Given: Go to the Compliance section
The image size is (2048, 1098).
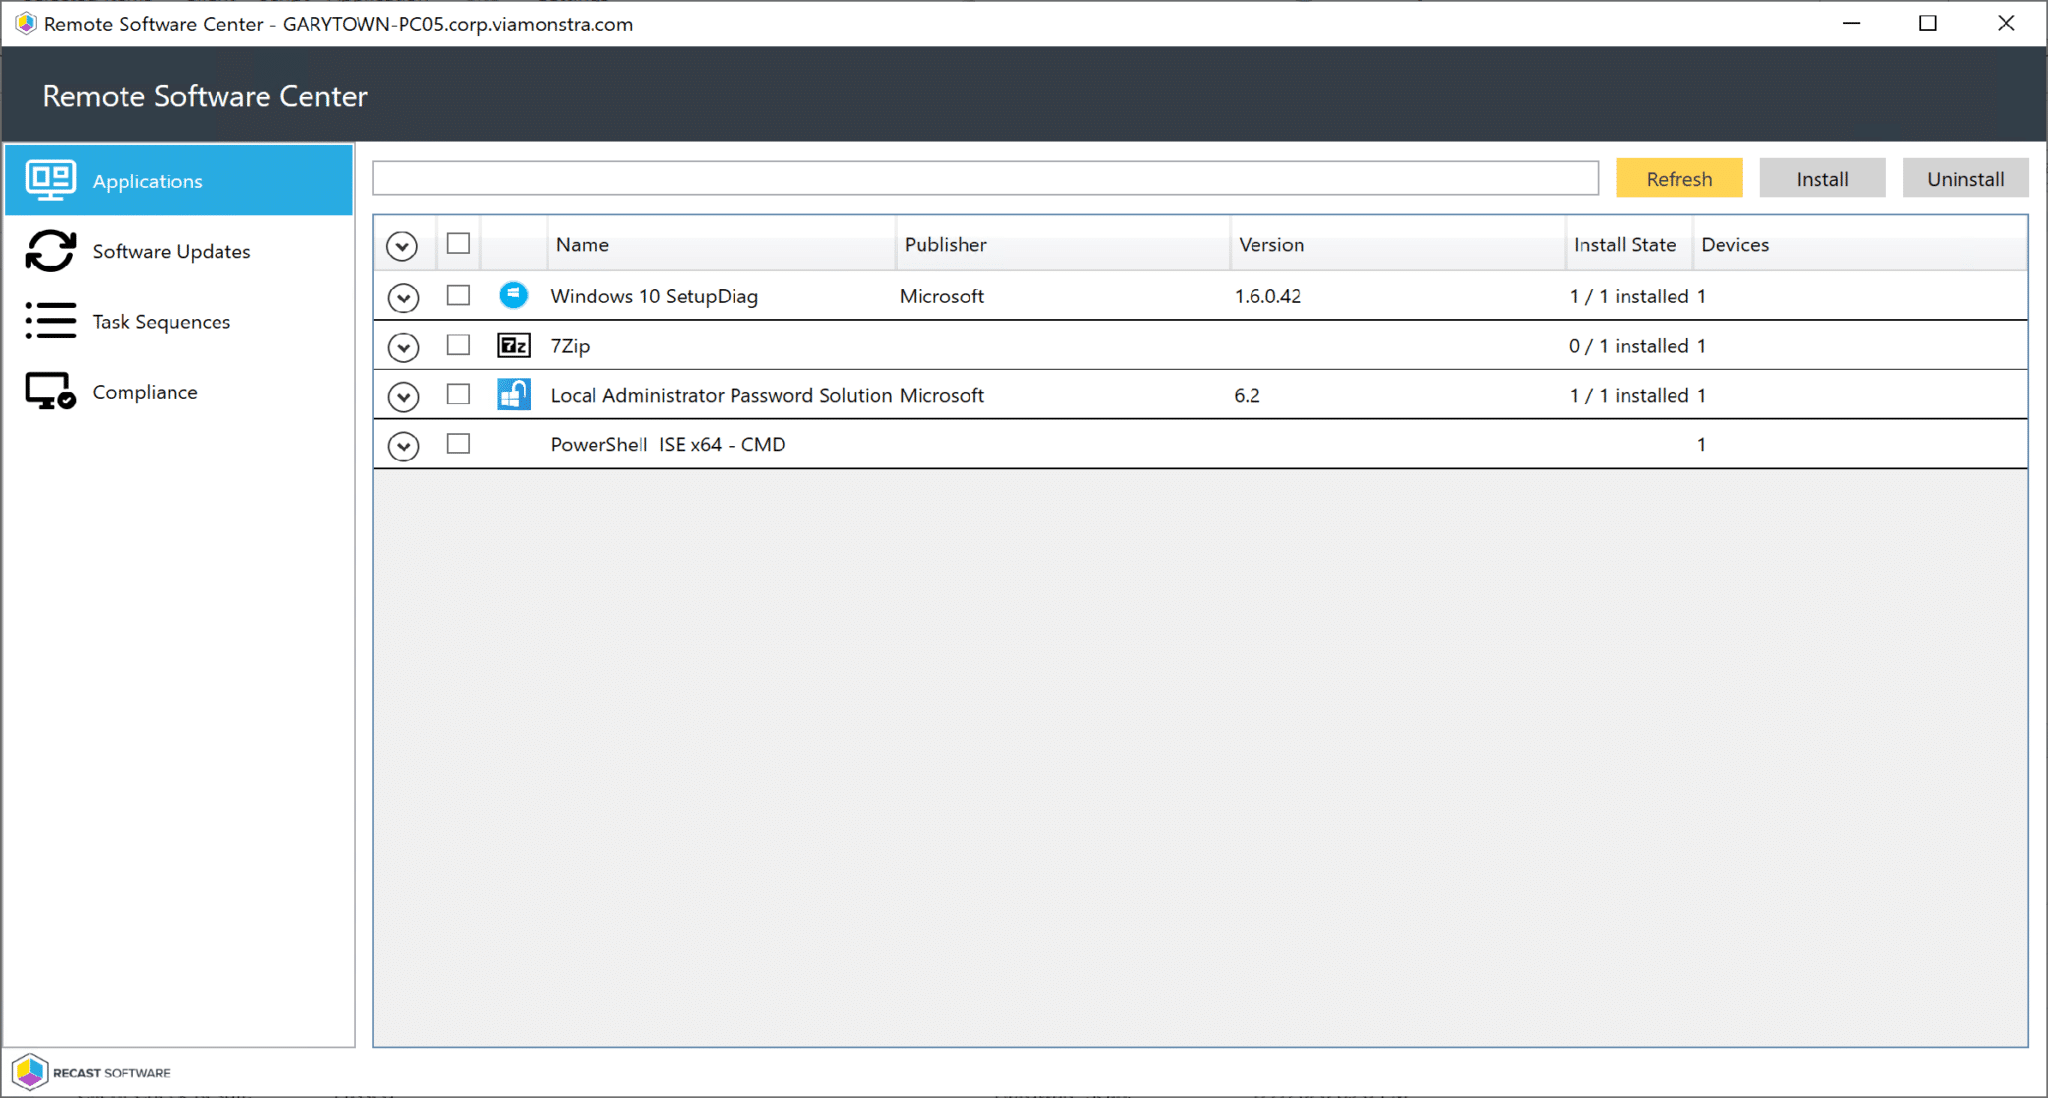Looking at the screenshot, I should (179, 392).
